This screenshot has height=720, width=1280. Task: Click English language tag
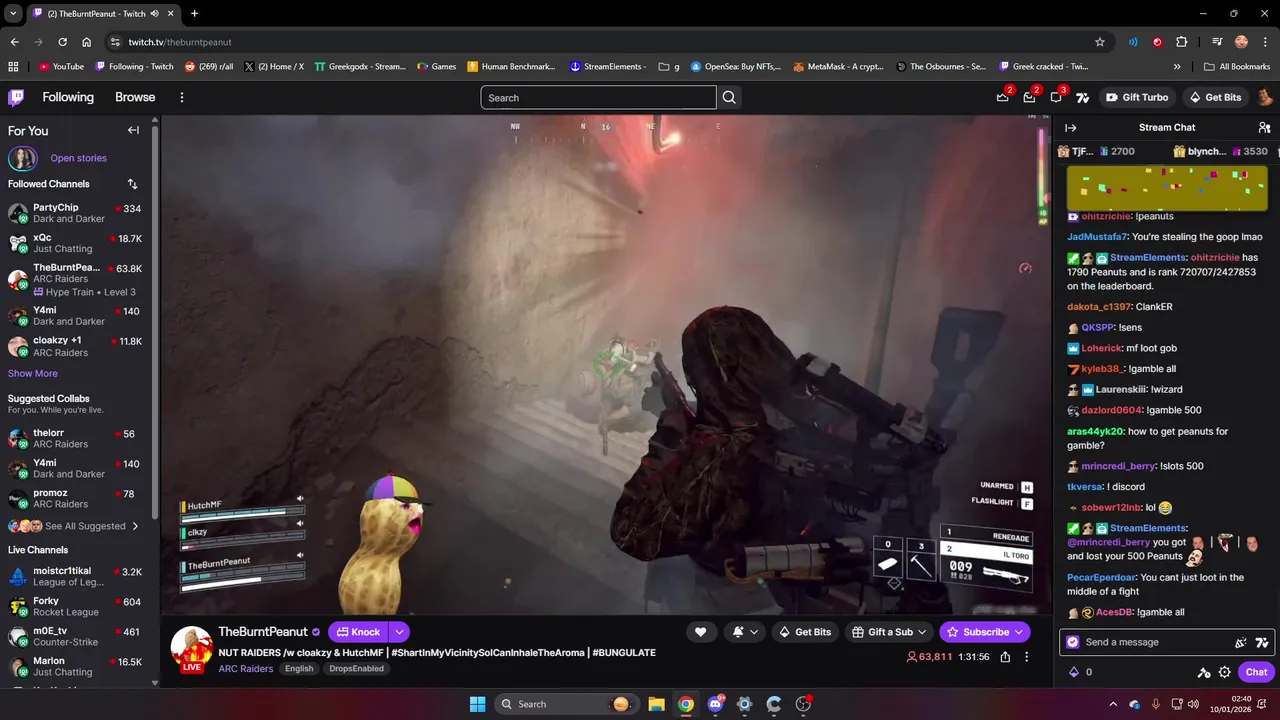coord(299,668)
